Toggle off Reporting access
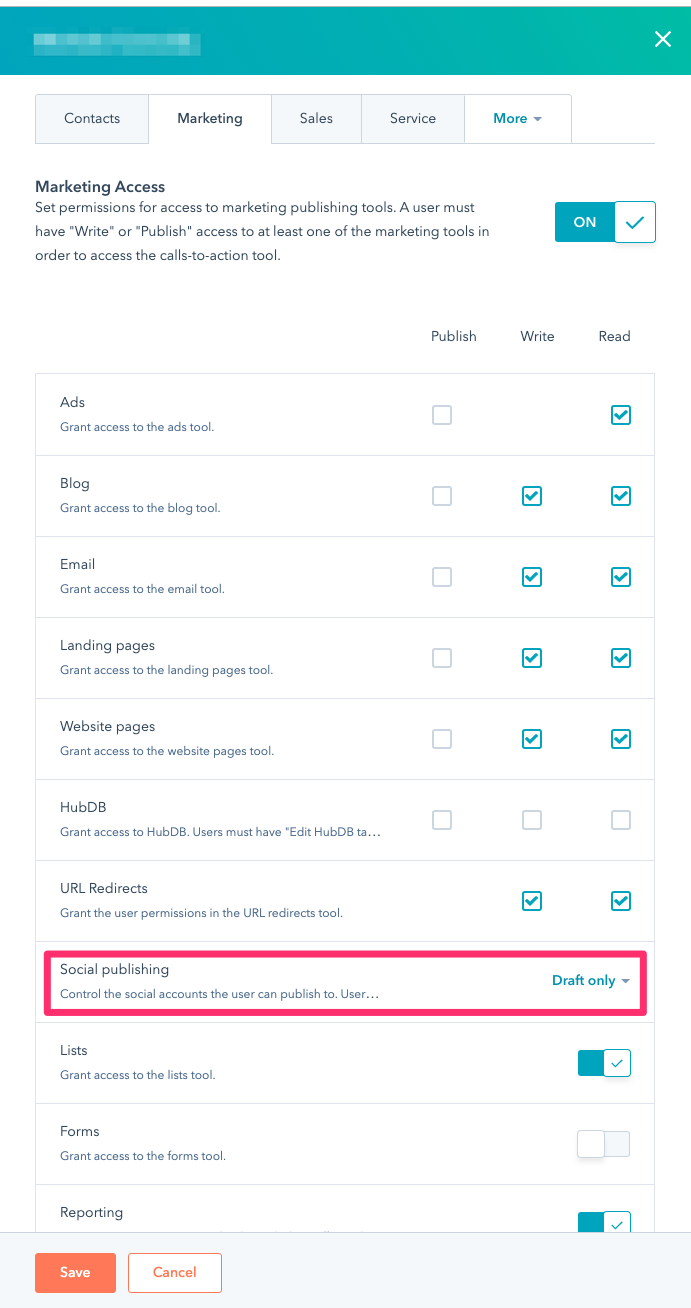This screenshot has width=691, height=1308. [604, 1222]
